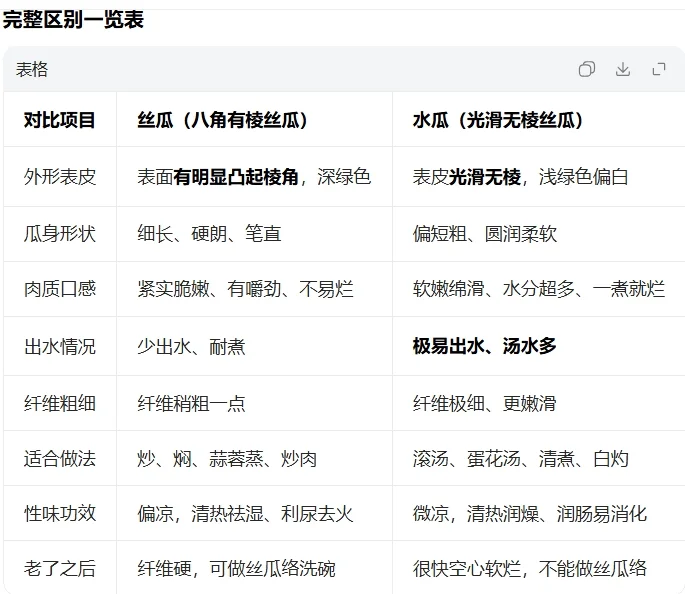The height and width of the screenshot is (594, 685).
Task: Select the 丝瓜（八角有棱丝瓜） column header
Action: pyautogui.click(x=223, y=120)
